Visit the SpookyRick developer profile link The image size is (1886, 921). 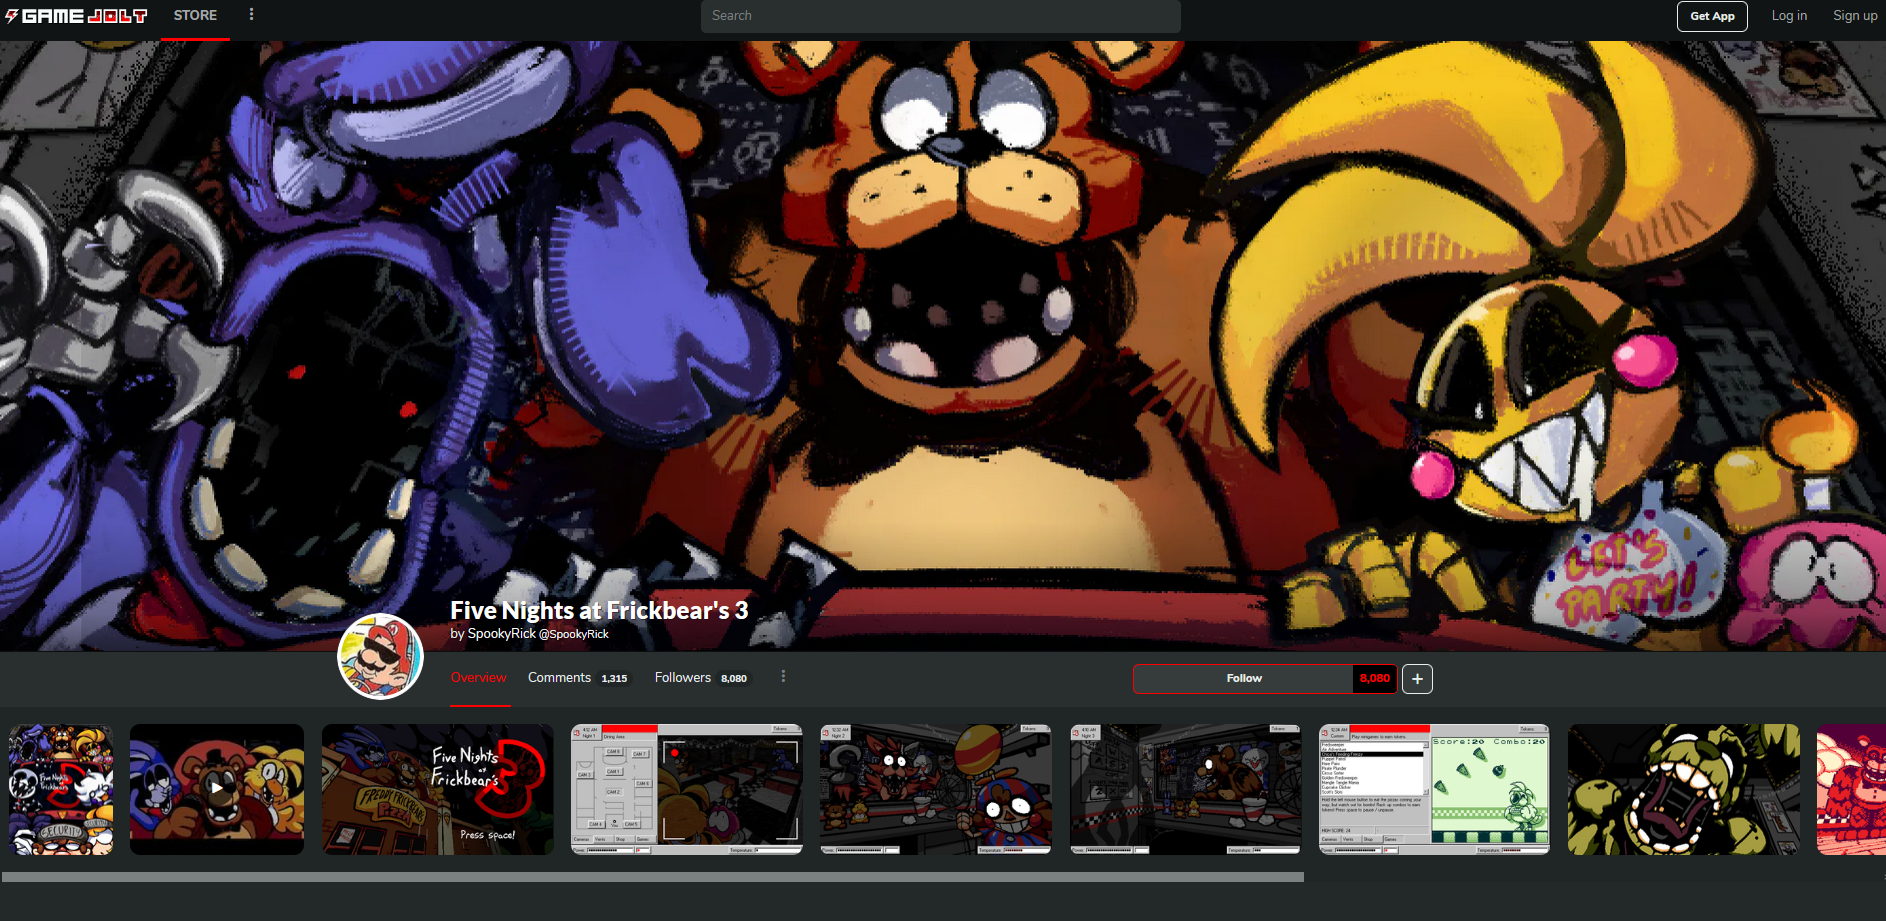(538, 634)
